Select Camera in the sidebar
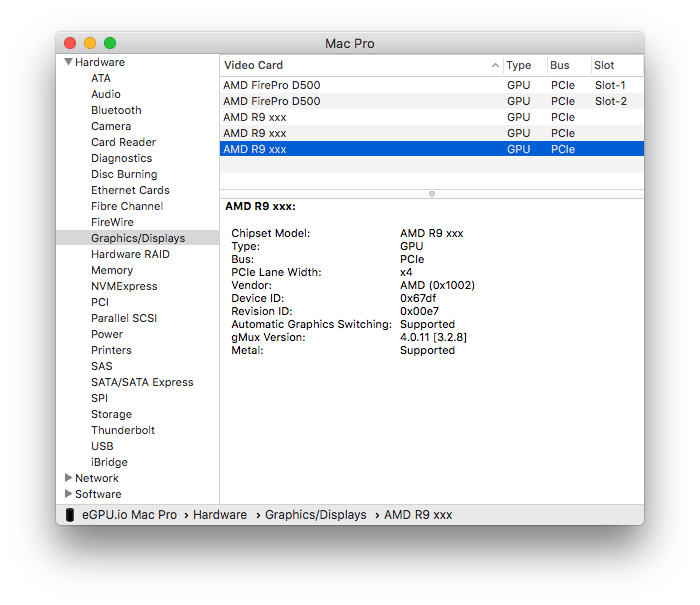The width and height of the screenshot is (700, 605). [111, 126]
